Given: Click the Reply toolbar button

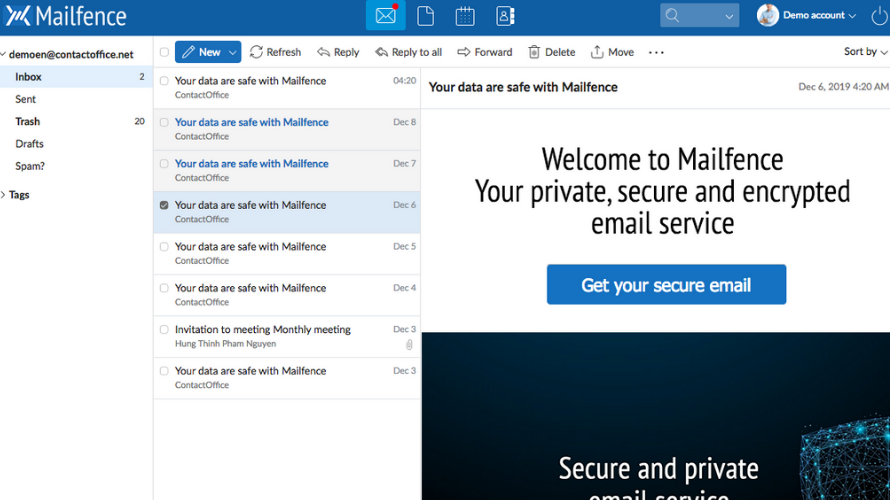Looking at the screenshot, I should [x=338, y=52].
